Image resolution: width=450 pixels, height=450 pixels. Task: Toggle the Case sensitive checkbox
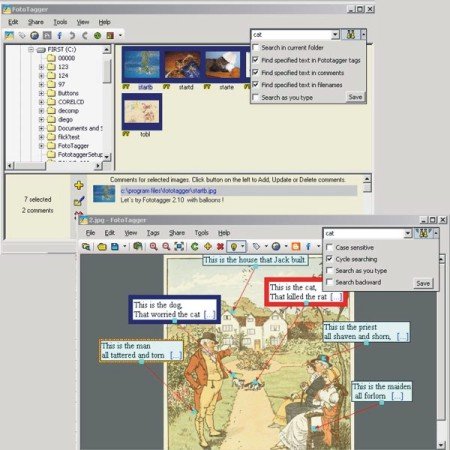tap(329, 247)
